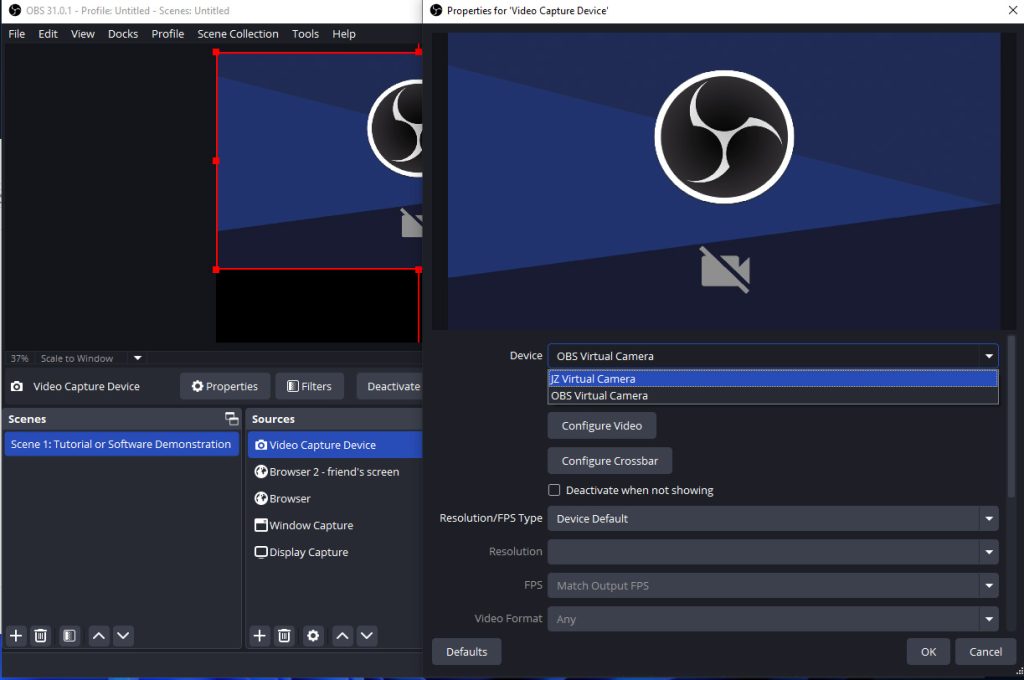
Task: Choose OBS Virtual Camera list option
Action: pos(773,396)
